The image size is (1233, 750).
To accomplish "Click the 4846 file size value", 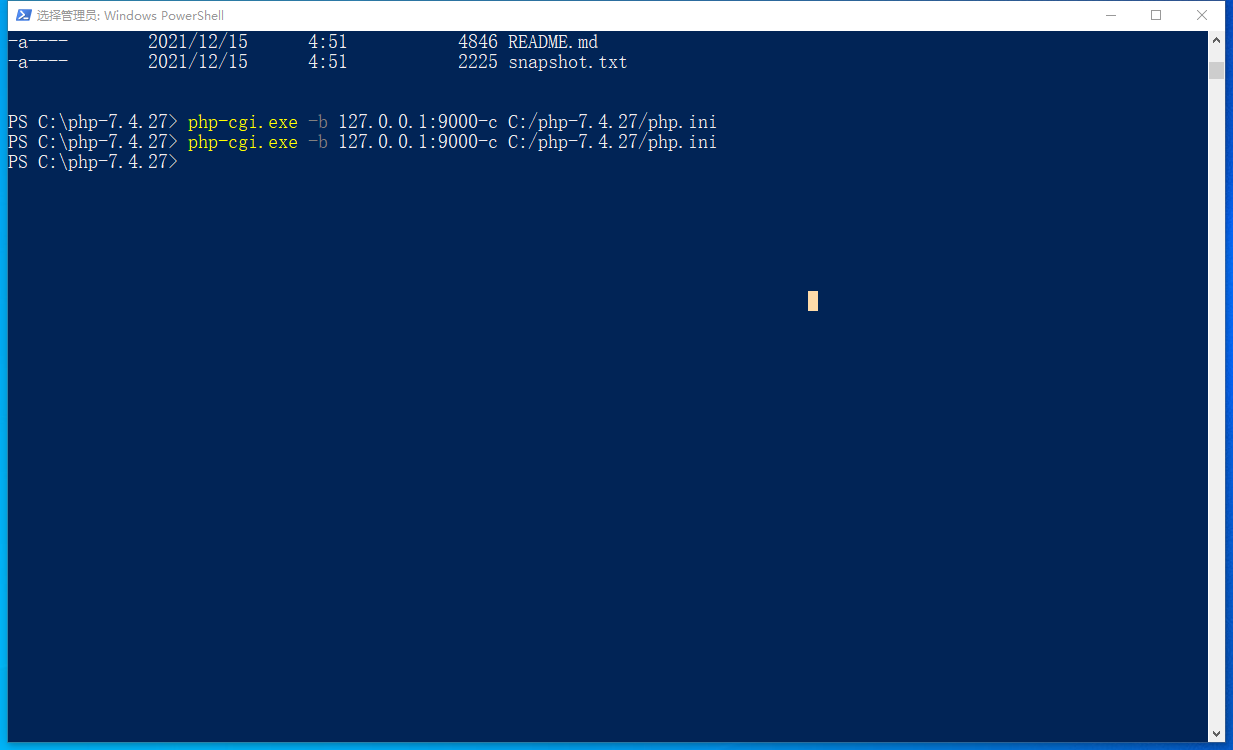I will (x=478, y=42).
